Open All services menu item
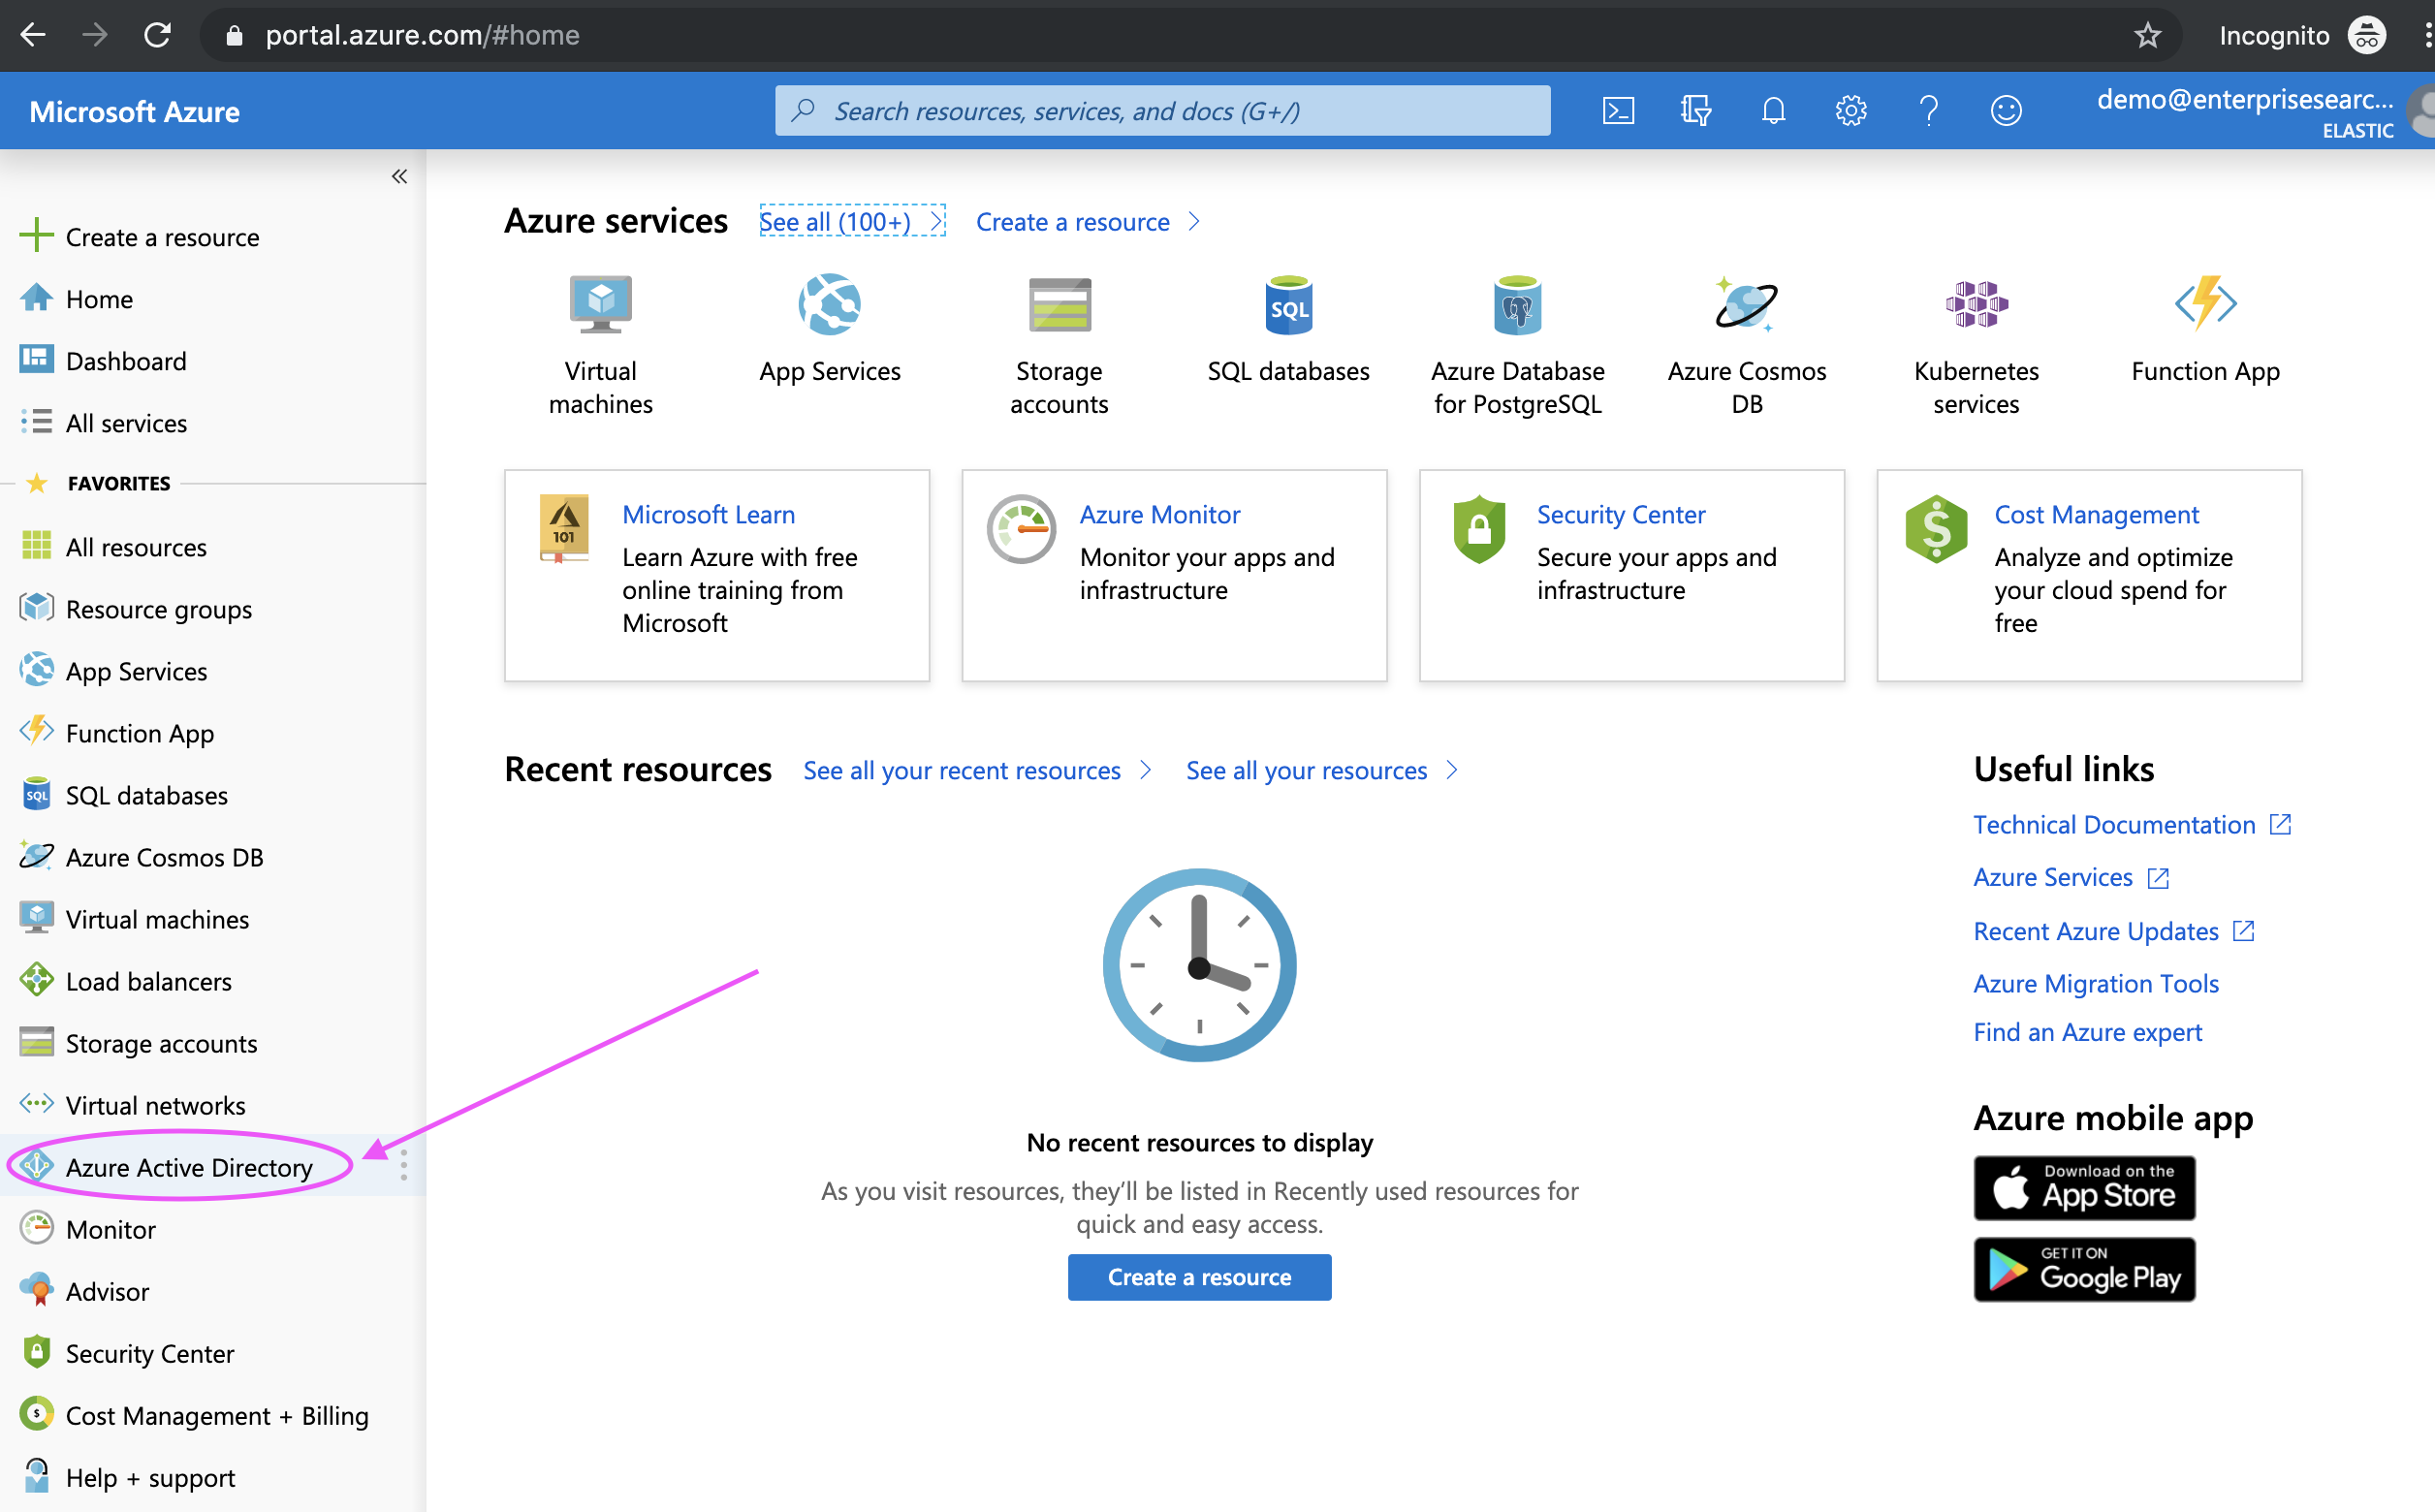The height and width of the screenshot is (1512, 2435). point(125,423)
